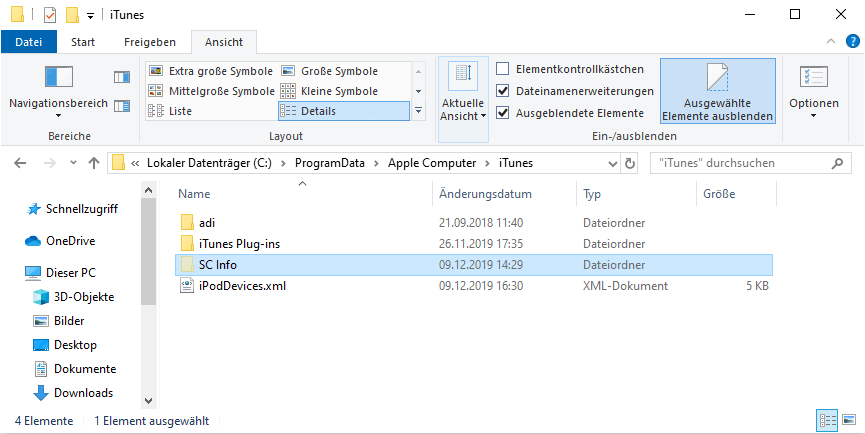Open address bar history dropdown

click(611, 163)
